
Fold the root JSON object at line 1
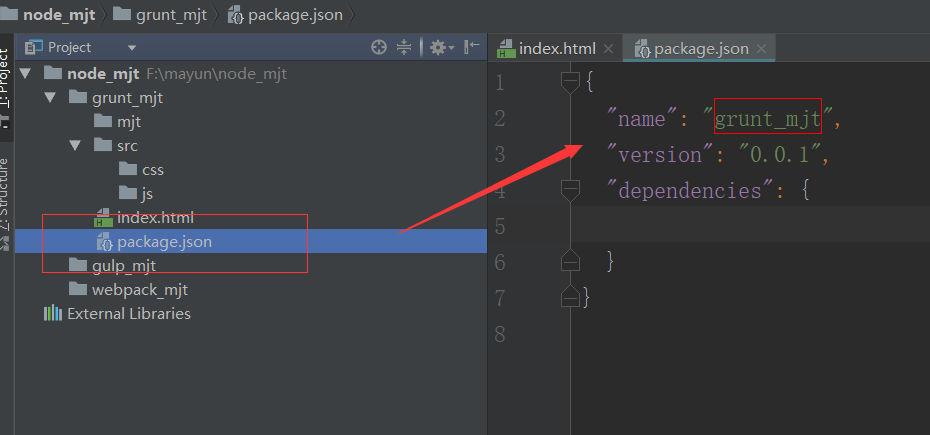[570, 82]
